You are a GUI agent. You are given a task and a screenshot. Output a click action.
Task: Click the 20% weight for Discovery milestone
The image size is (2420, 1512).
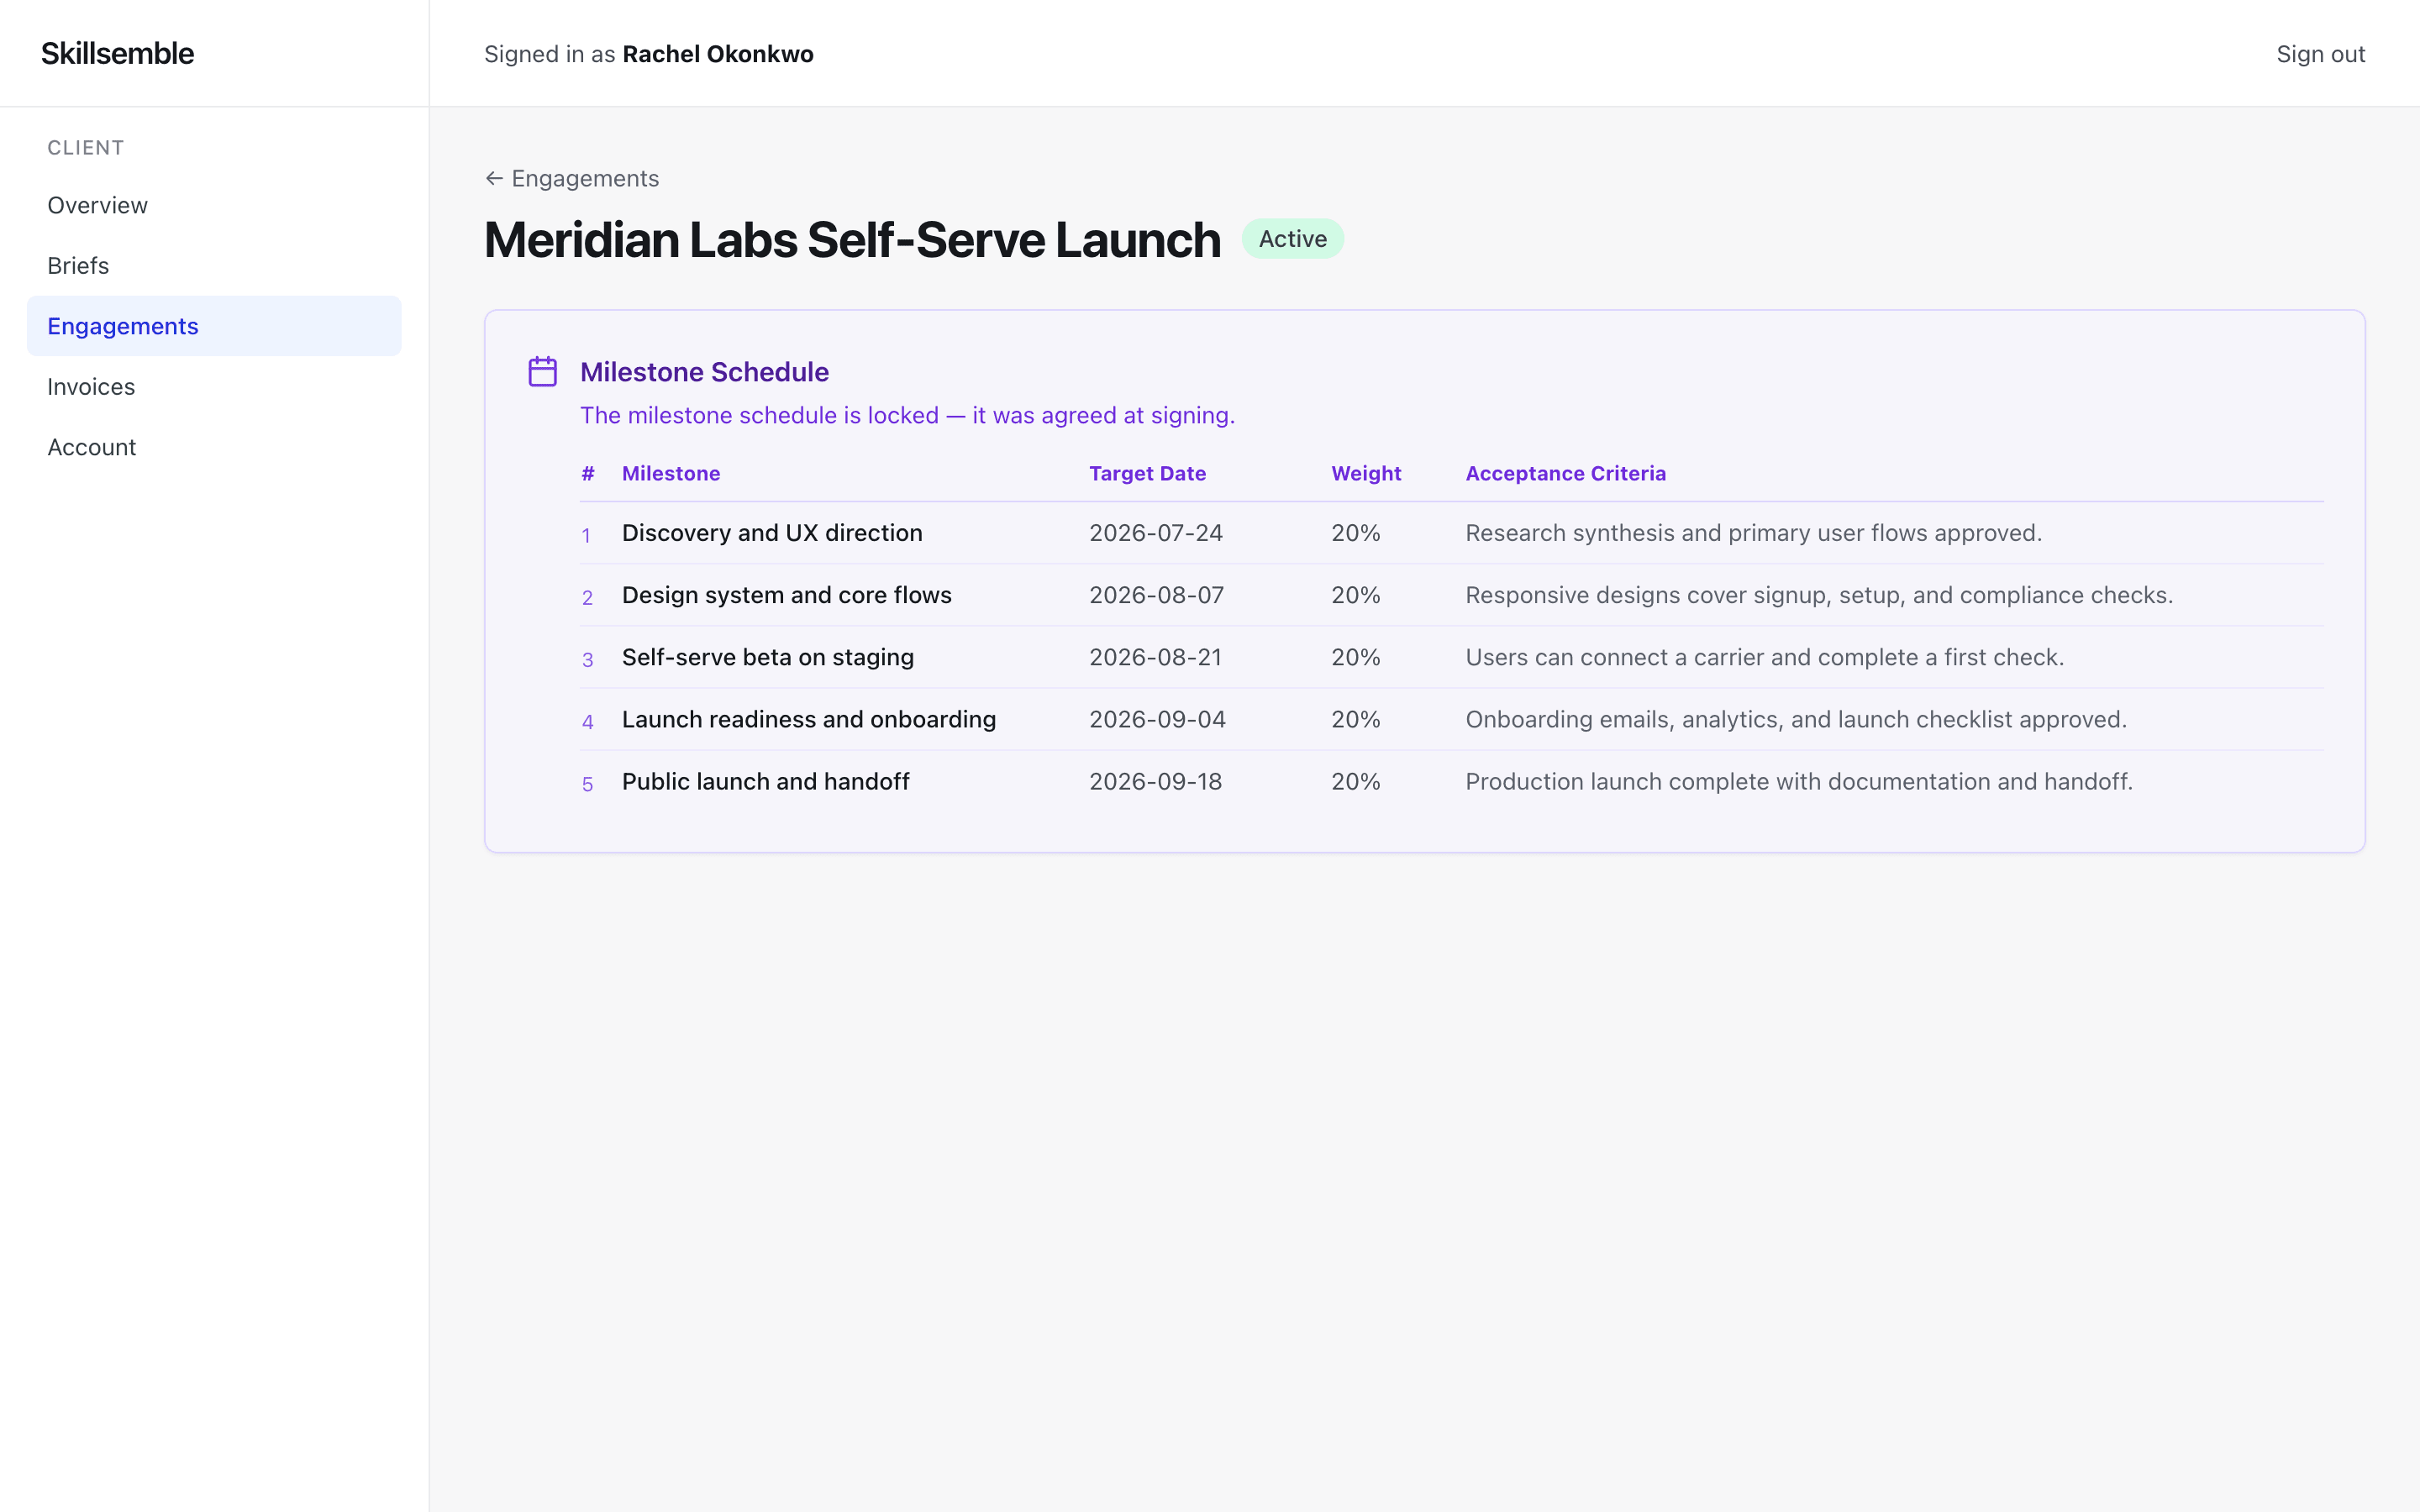point(1355,533)
